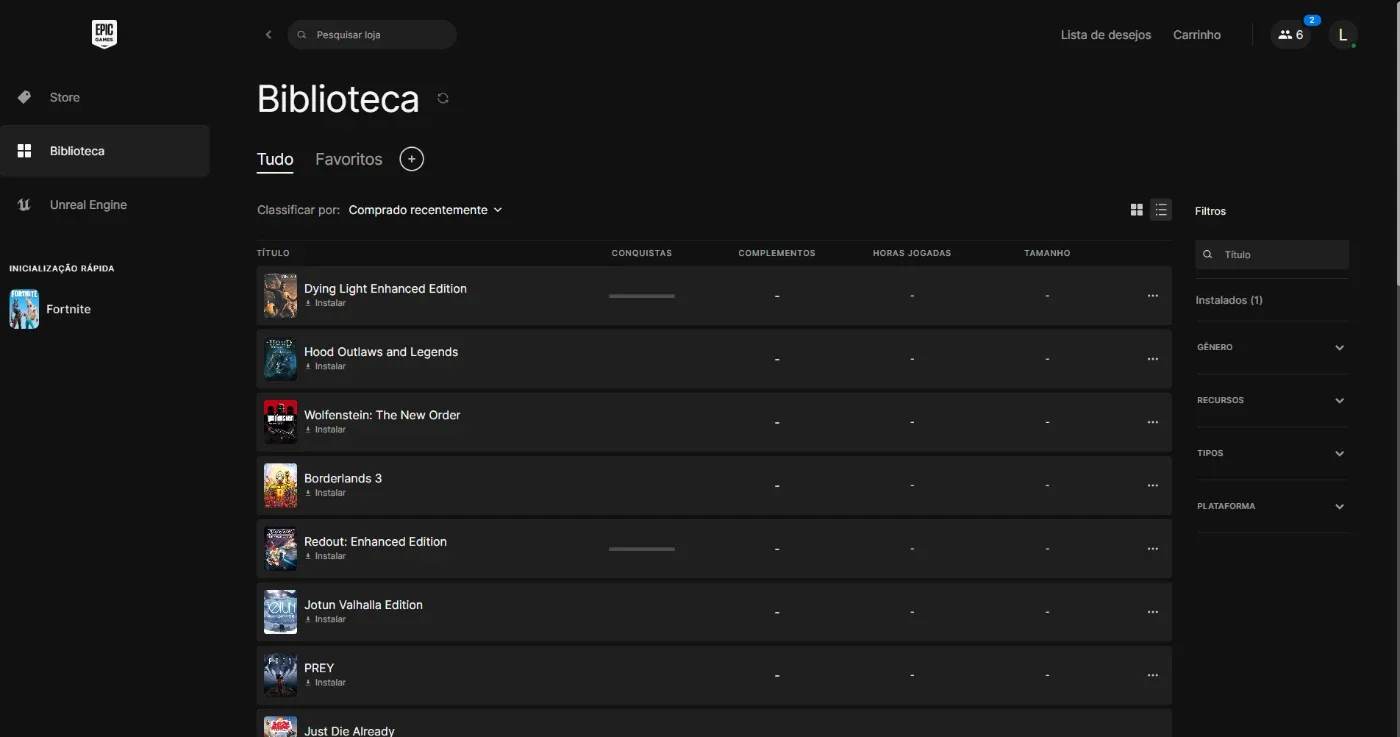Switch to grid view layout
The image size is (1400, 737).
(x=1136, y=210)
